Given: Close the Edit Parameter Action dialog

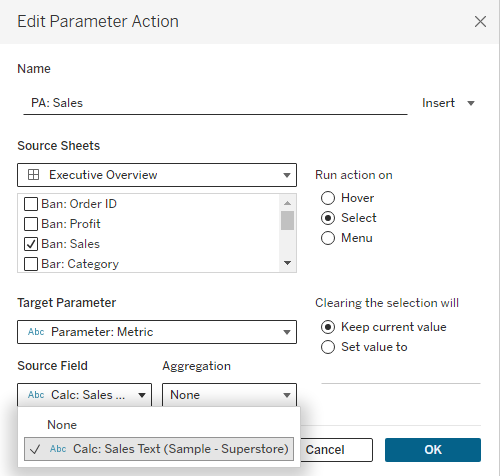Looking at the screenshot, I should pyautogui.click(x=480, y=22).
